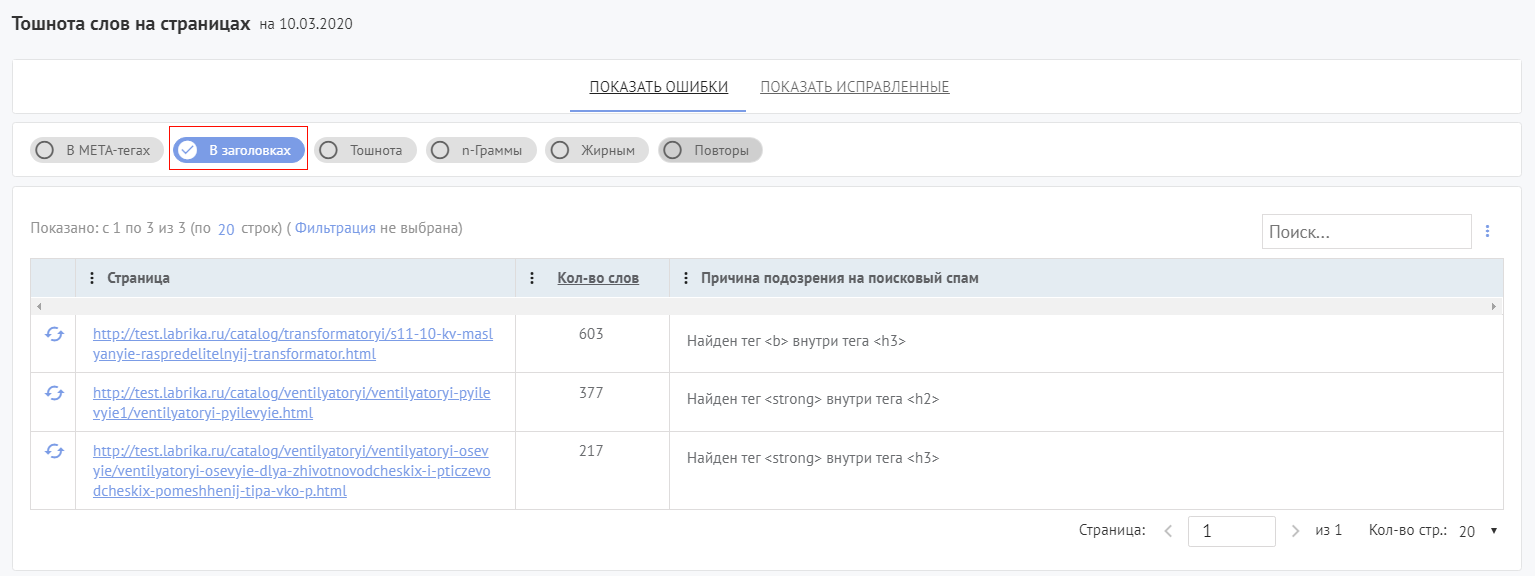Click the Поиск search field

1365,231
